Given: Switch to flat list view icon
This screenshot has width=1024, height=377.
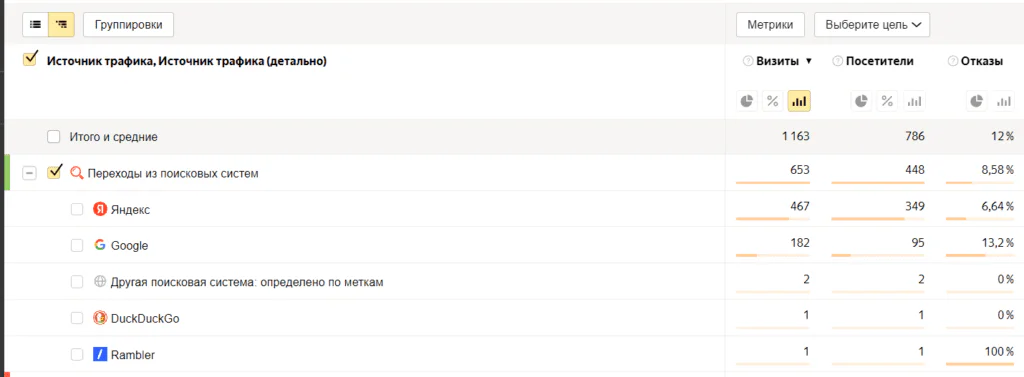Looking at the screenshot, I should pyautogui.click(x=35, y=25).
